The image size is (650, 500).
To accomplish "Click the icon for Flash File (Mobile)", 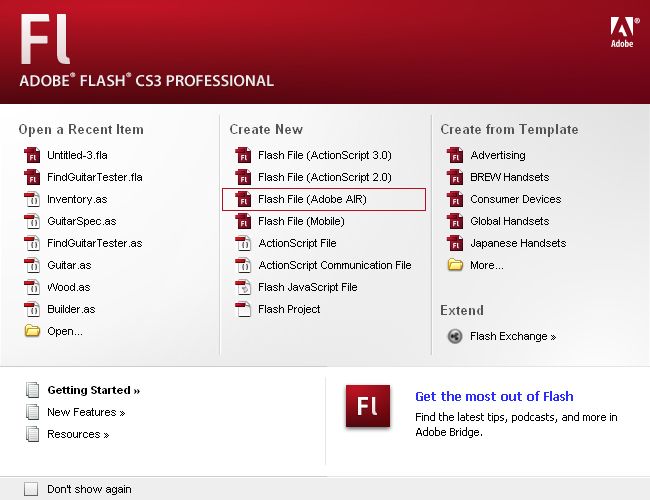I will pos(243,221).
